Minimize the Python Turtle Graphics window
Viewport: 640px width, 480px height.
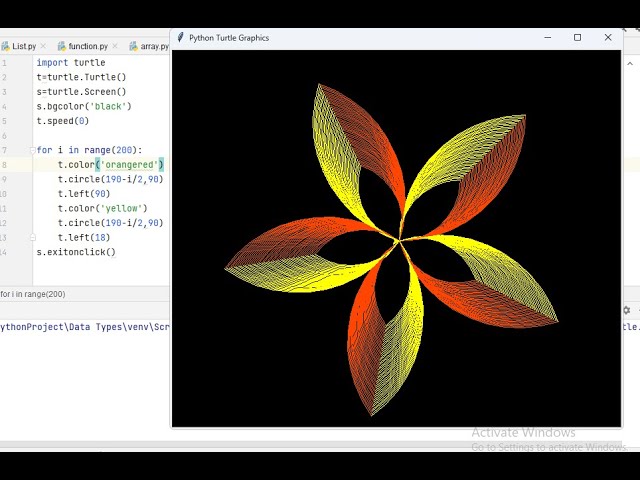tap(548, 38)
